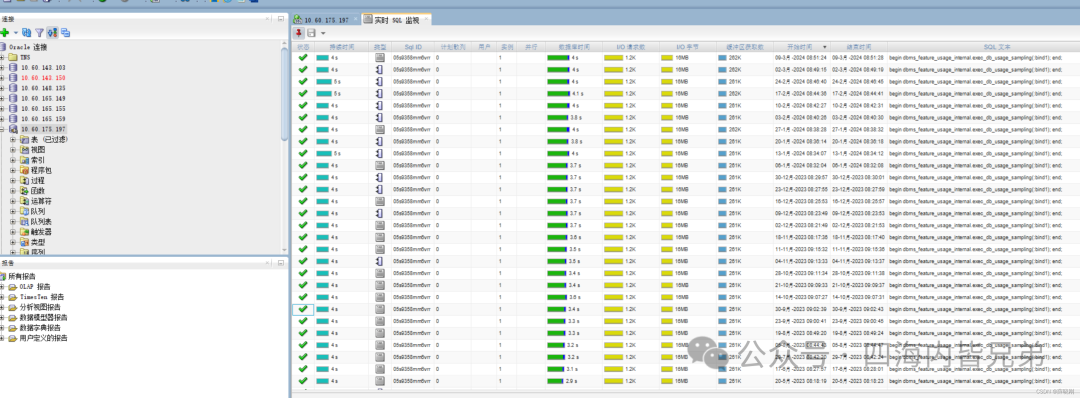Click duration bar in row started 24-2月-2024 08:46:40

[x=324, y=82]
